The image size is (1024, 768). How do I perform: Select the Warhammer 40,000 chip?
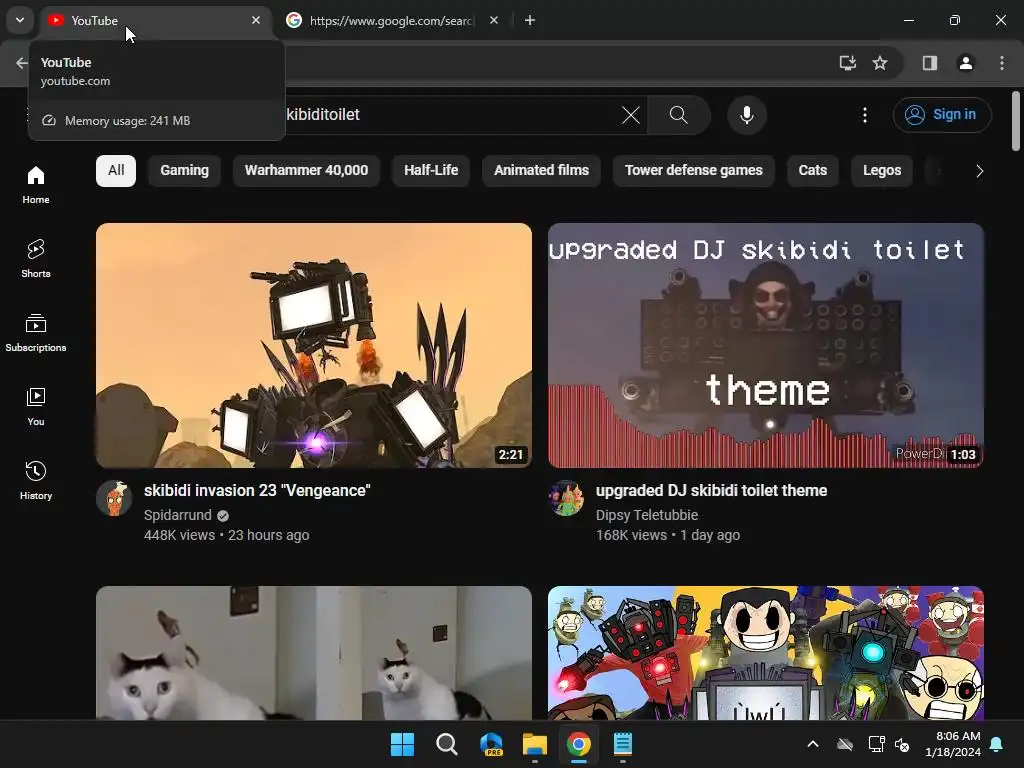tap(306, 170)
